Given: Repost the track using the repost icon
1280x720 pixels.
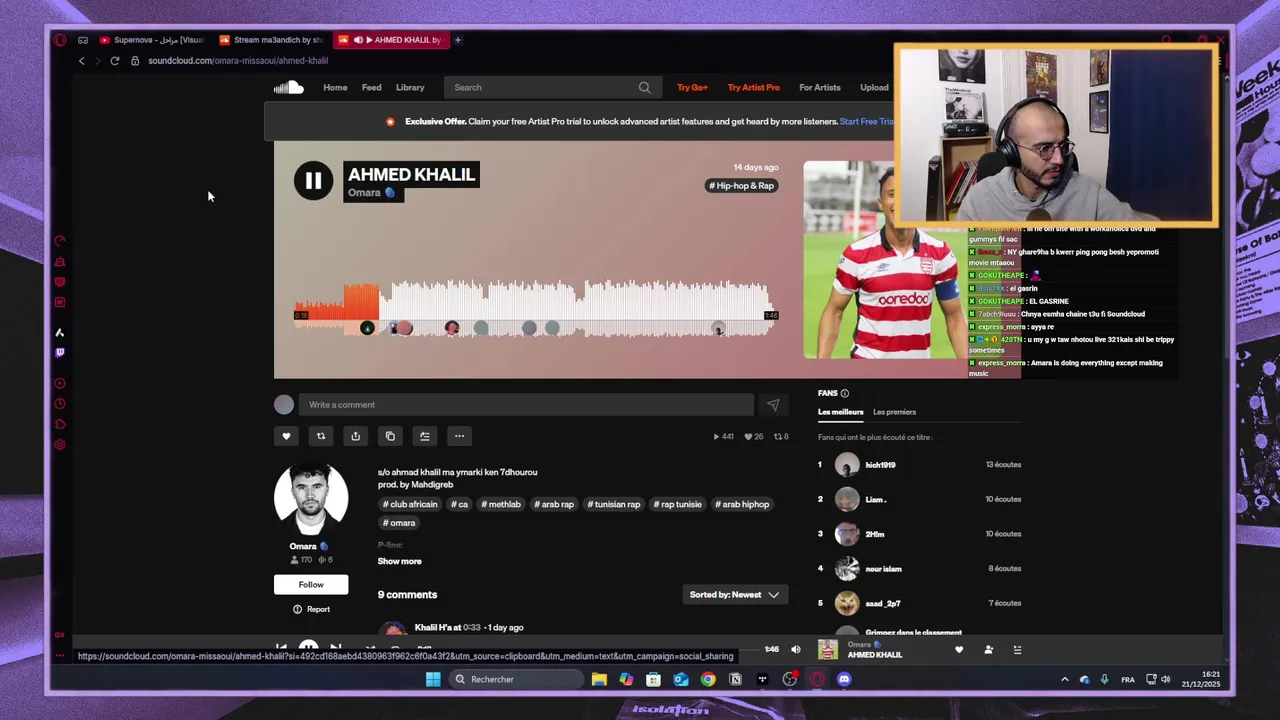Looking at the screenshot, I should 321,436.
